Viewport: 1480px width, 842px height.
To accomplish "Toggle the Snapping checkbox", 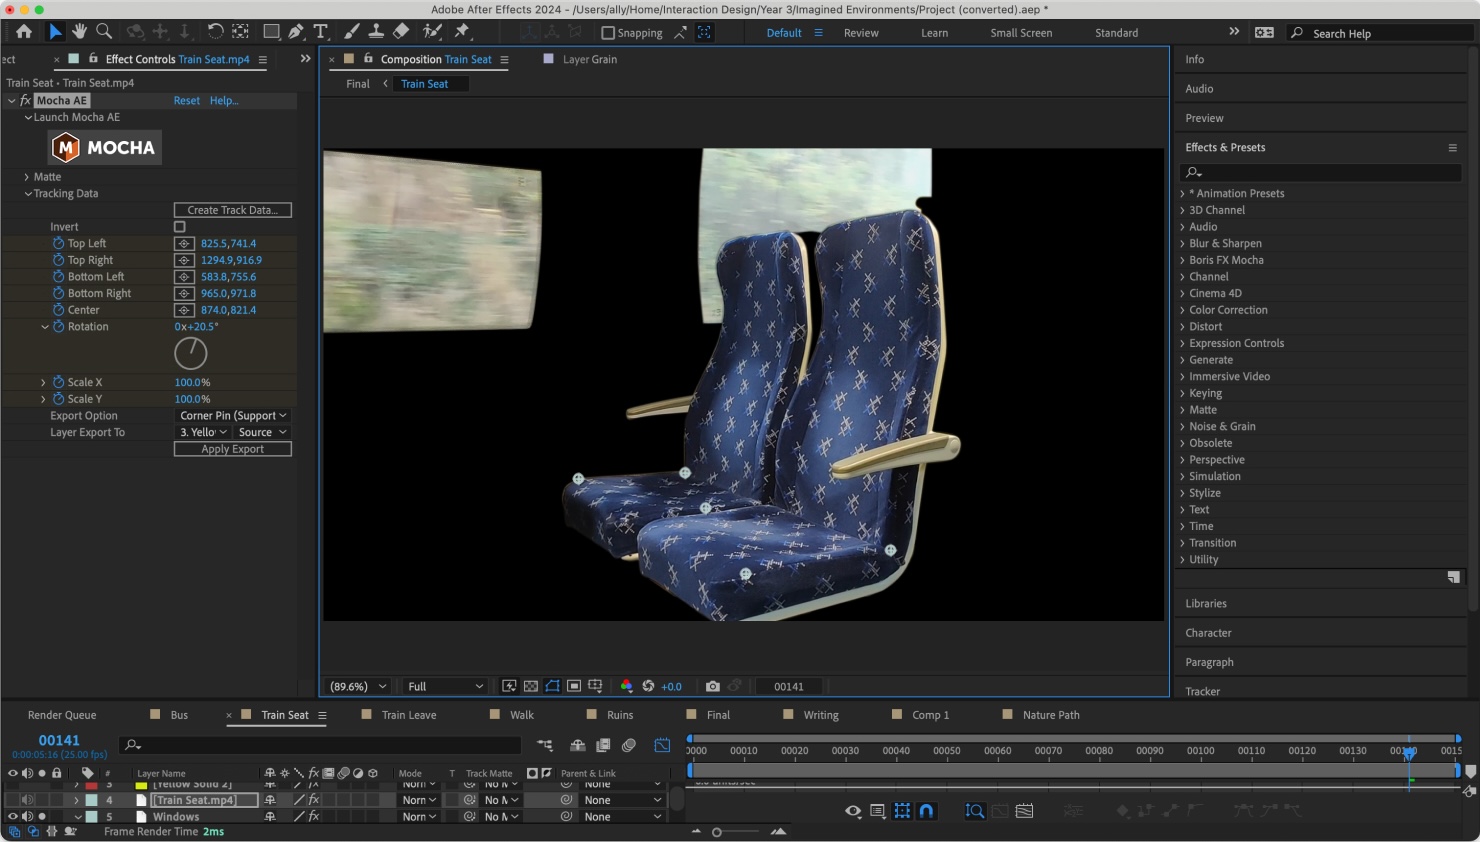I will [607, 33].
